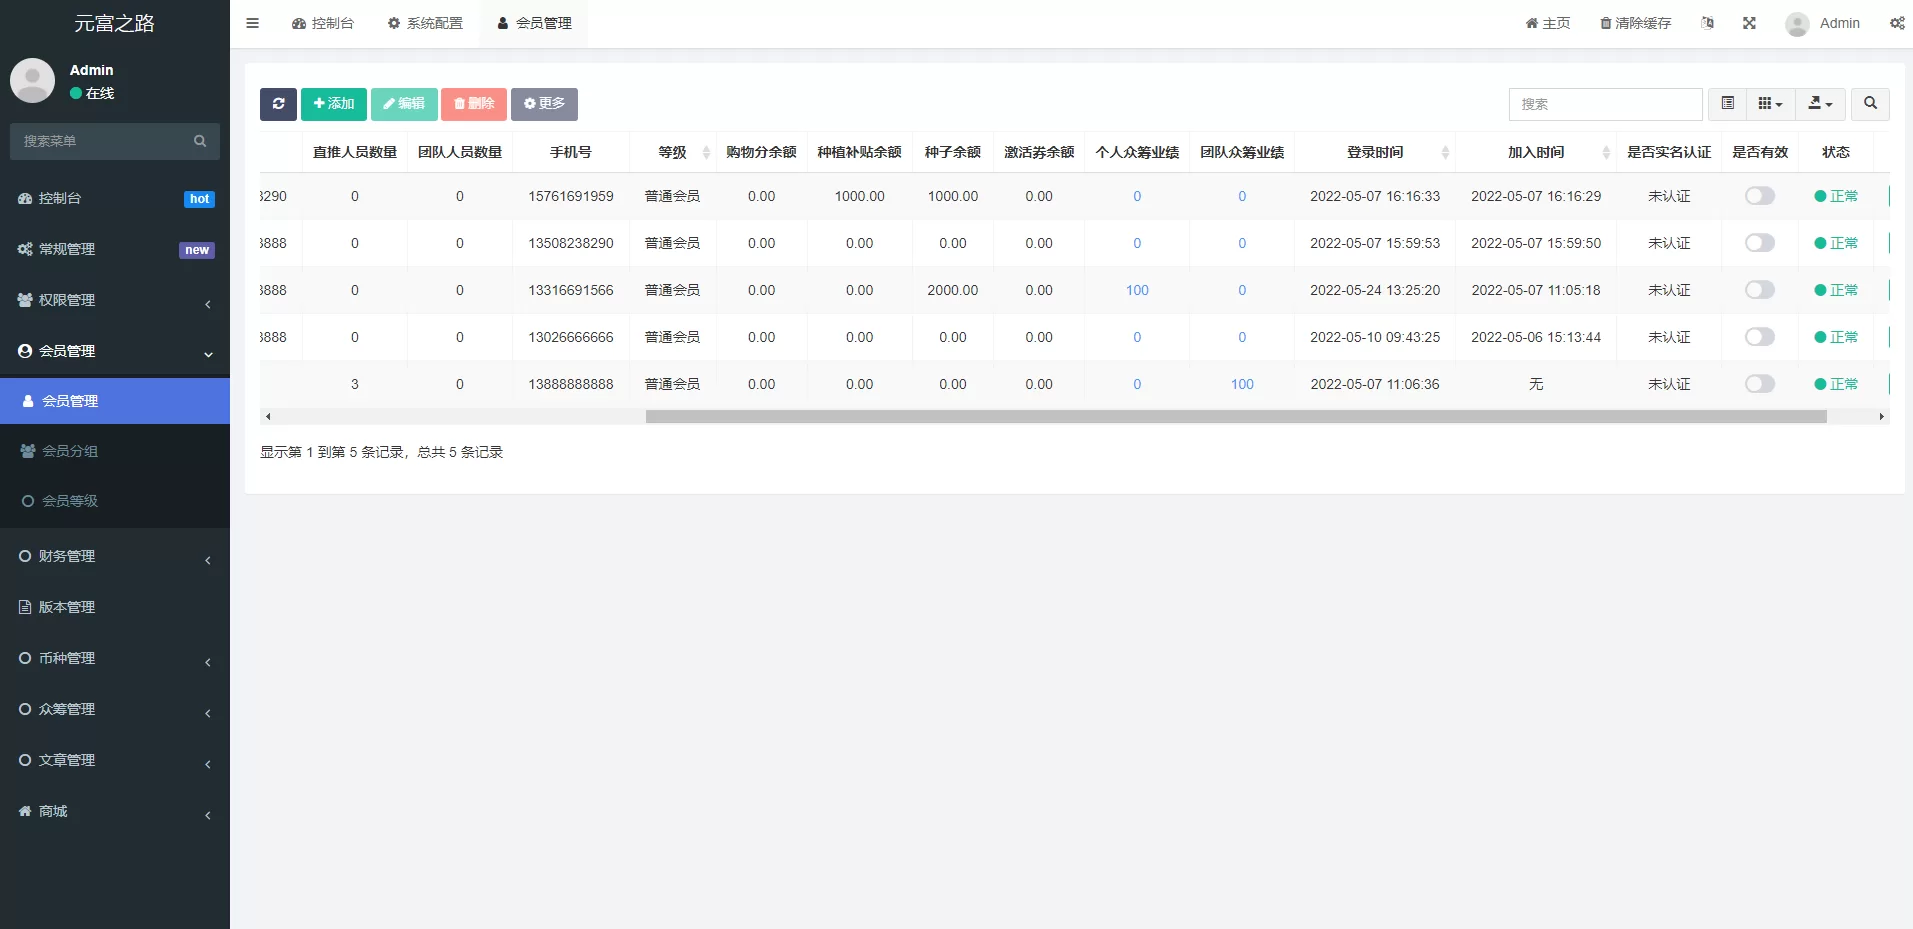1913x929 pixels.
Task: Click the gears settings icon at top right
Action: 1897,22
